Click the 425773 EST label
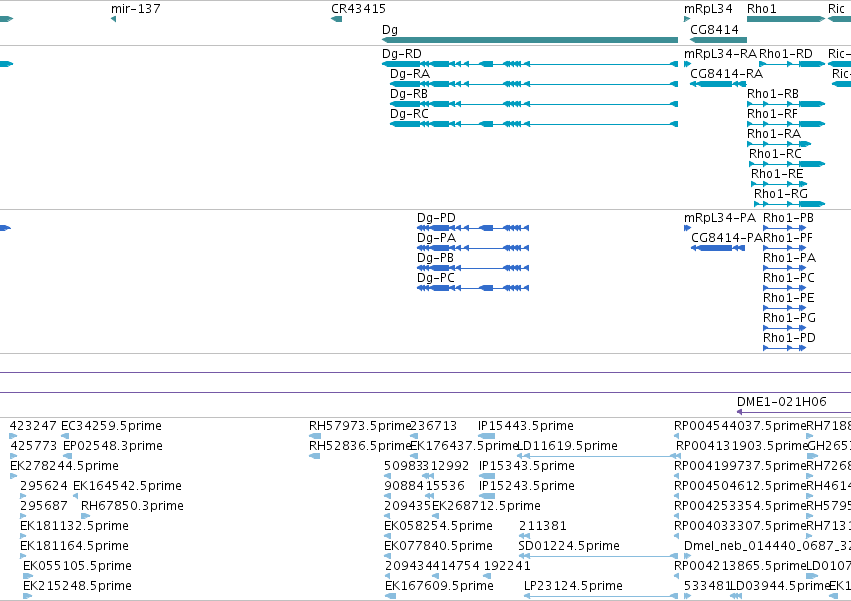Image resolution: width=851 pixels, height=601 pixels. click(x=34, y=446)
